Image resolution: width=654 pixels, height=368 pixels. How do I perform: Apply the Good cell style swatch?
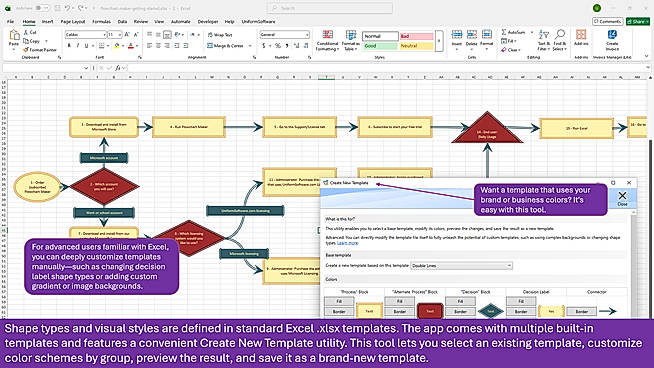[380, 46]
